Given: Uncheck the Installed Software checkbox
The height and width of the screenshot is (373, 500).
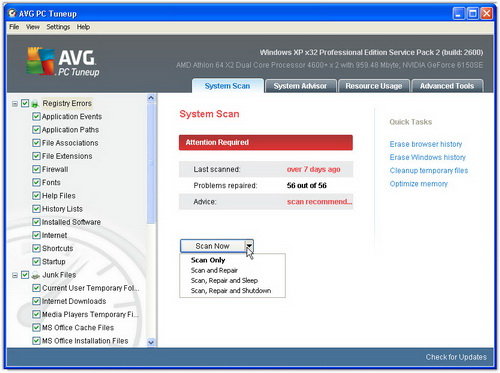Looking at the screenshot, I should click(x=36, y=222).
